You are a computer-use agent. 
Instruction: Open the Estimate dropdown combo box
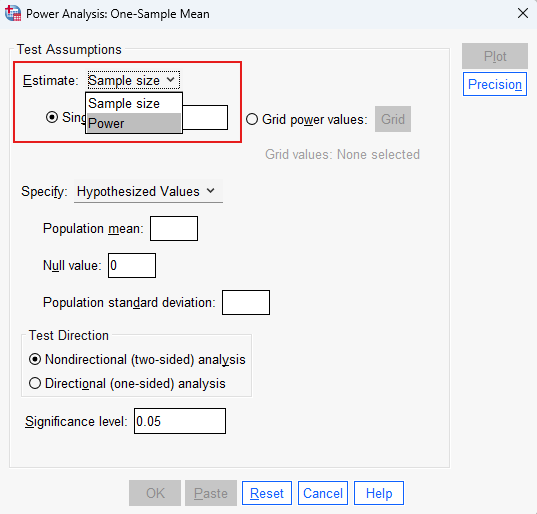point(134,80)
